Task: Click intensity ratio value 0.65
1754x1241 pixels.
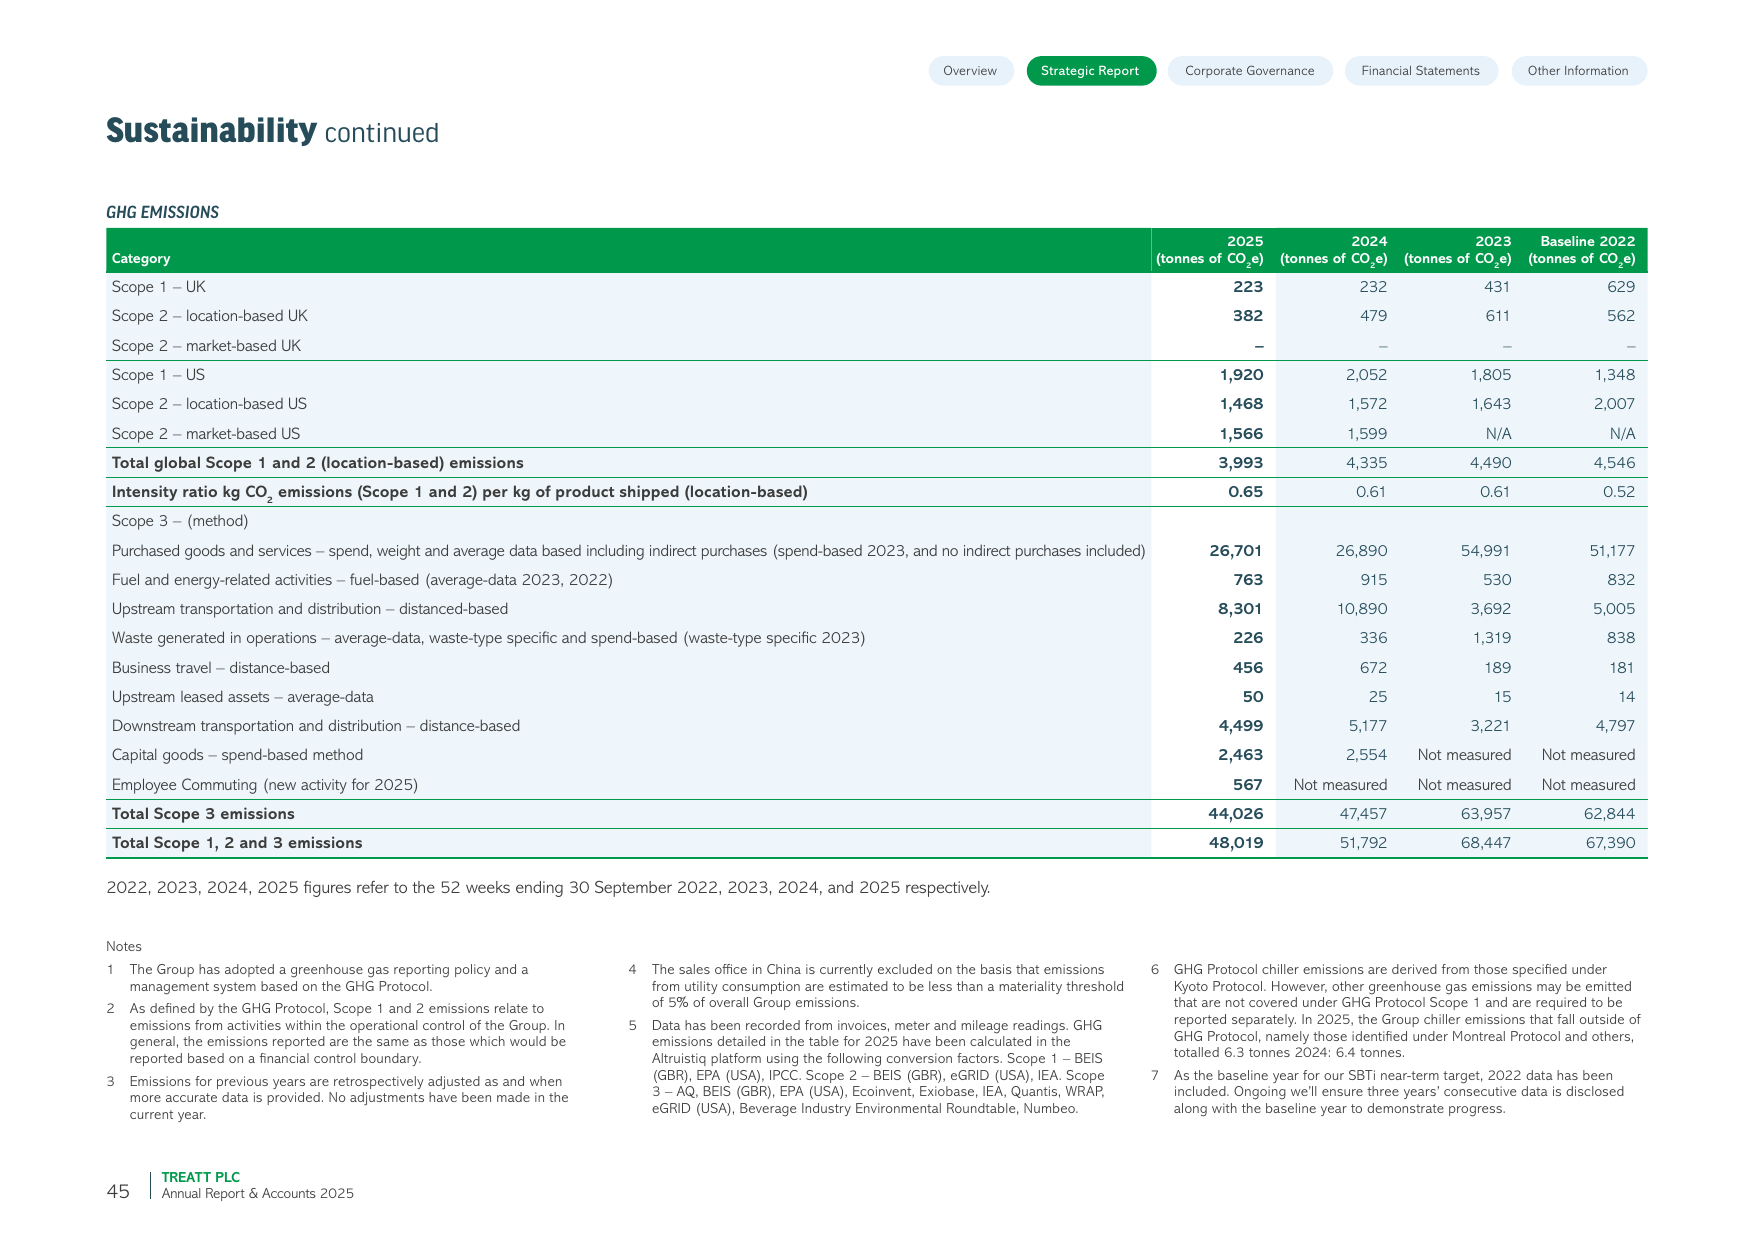Action: point(1245,492)
